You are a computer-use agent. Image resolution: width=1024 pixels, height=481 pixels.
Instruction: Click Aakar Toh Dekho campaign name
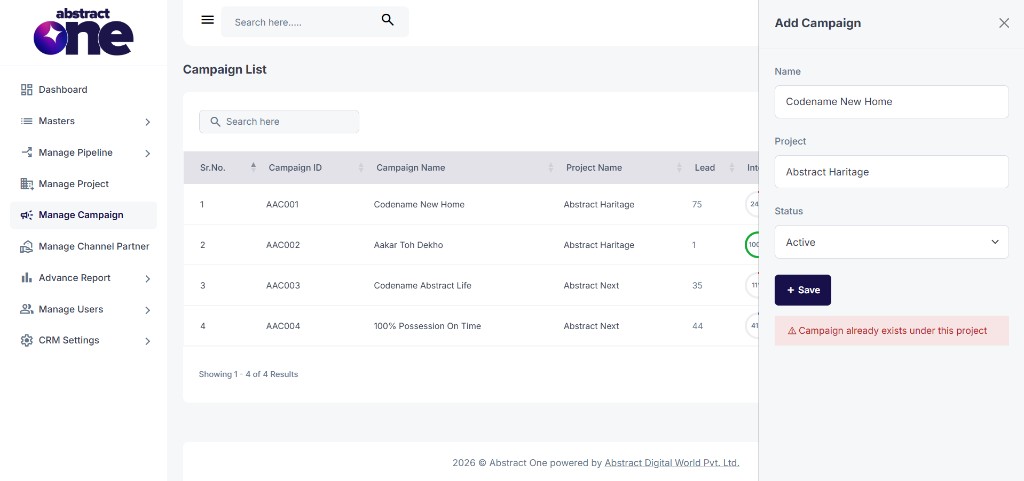408,245
